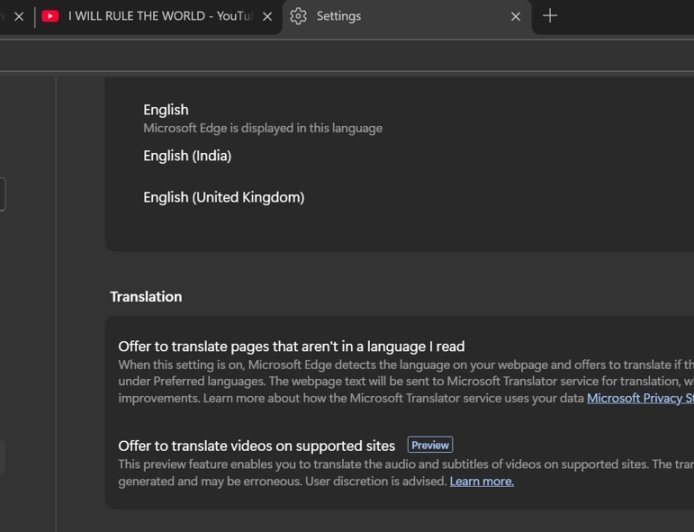Close the partially visible leftmost tab
Viewport: 694px width, 532px height.
(18, 17)
